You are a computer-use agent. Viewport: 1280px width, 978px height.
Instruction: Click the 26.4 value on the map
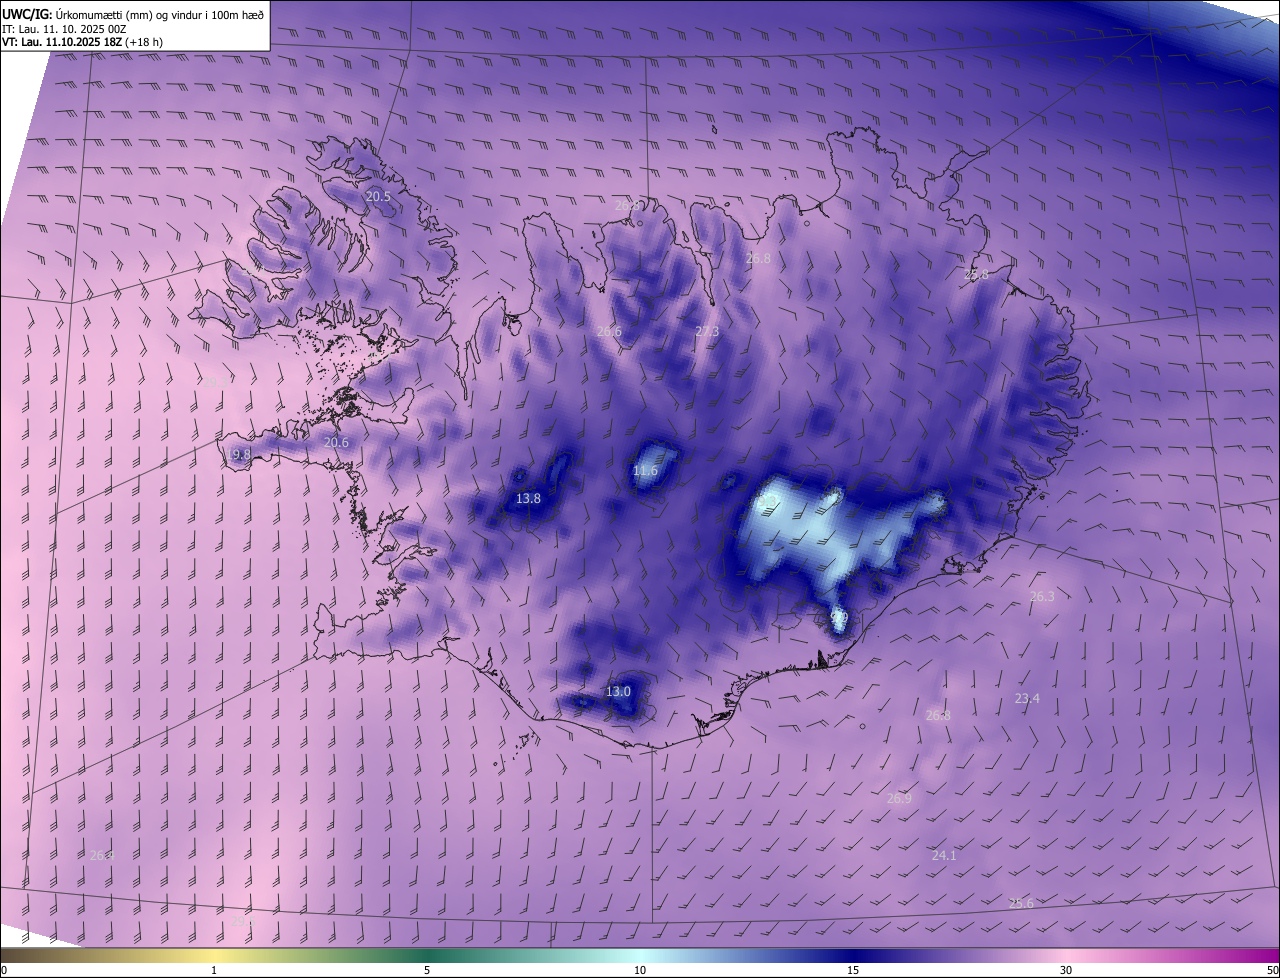pyautogui.click(x=102, y=856)
